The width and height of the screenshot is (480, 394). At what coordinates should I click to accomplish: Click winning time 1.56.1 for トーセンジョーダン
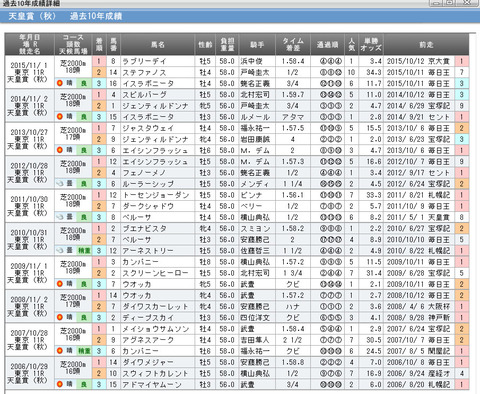(293, 195)
